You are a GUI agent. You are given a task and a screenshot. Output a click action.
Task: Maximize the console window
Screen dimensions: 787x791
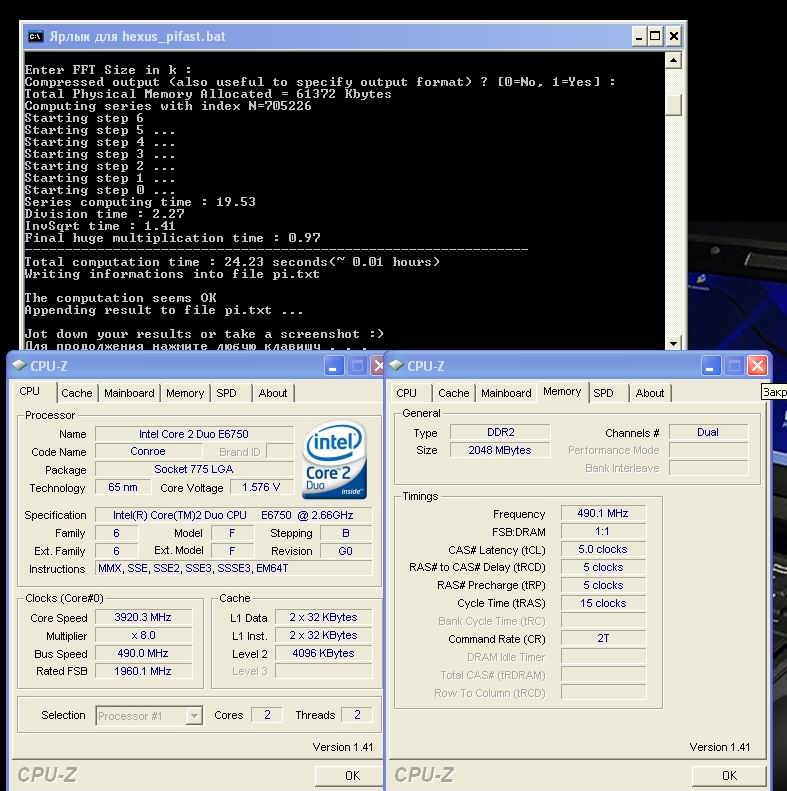(655, 36)
